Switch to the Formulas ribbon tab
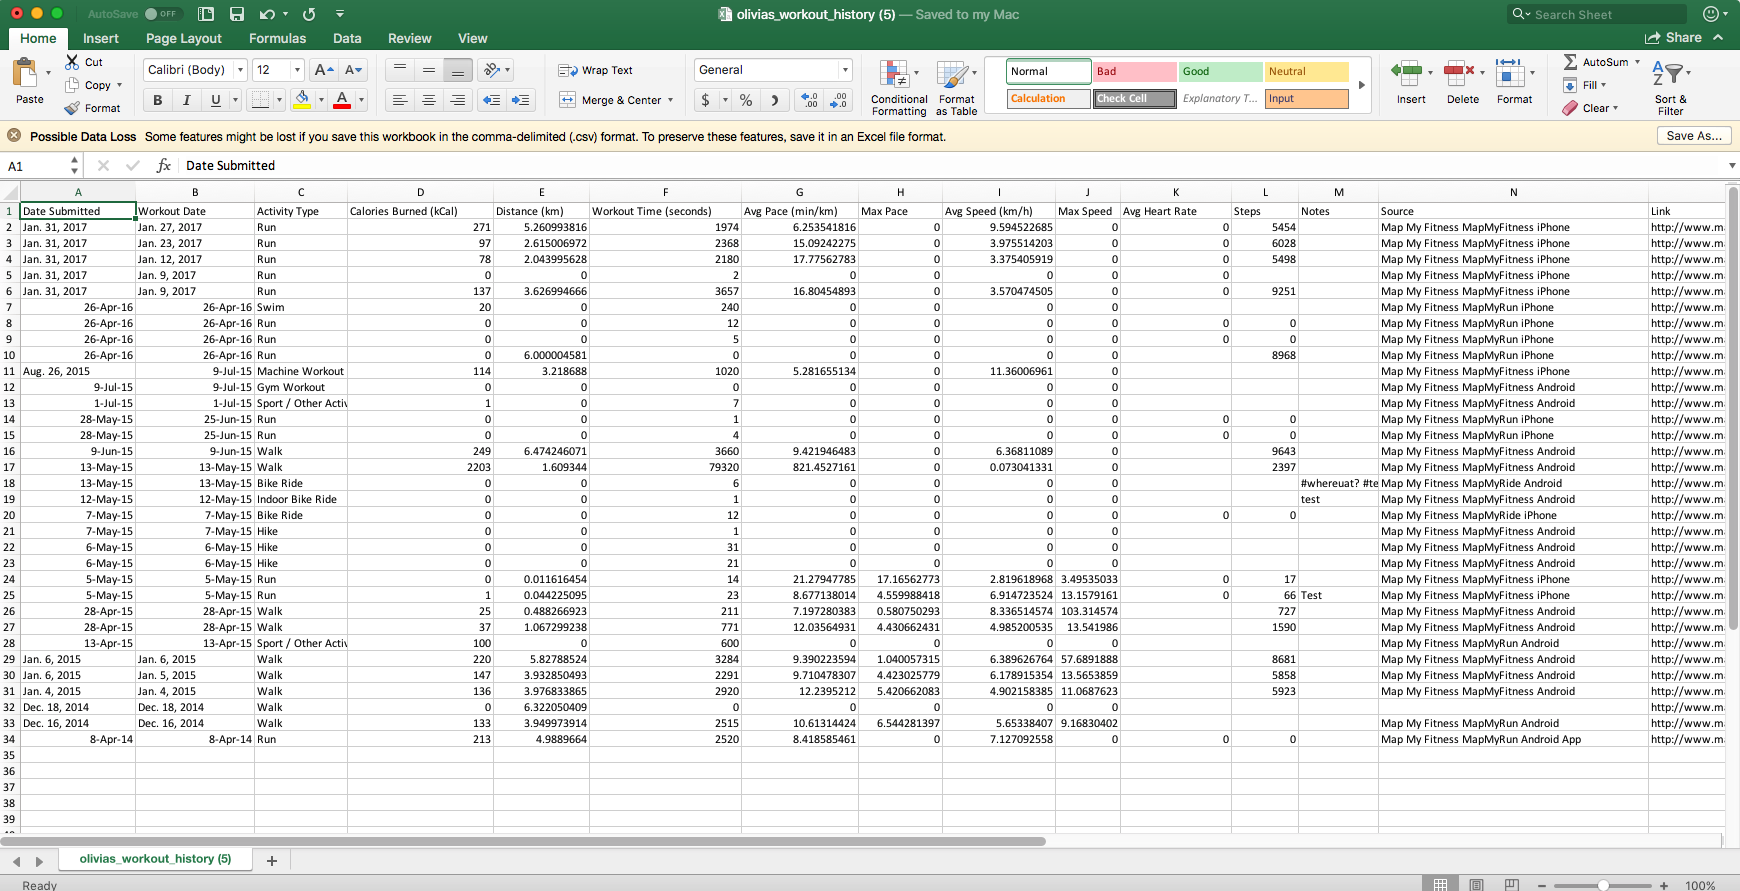The width and height of the screenshot is (1740, 891). click(x=277, y=38)
